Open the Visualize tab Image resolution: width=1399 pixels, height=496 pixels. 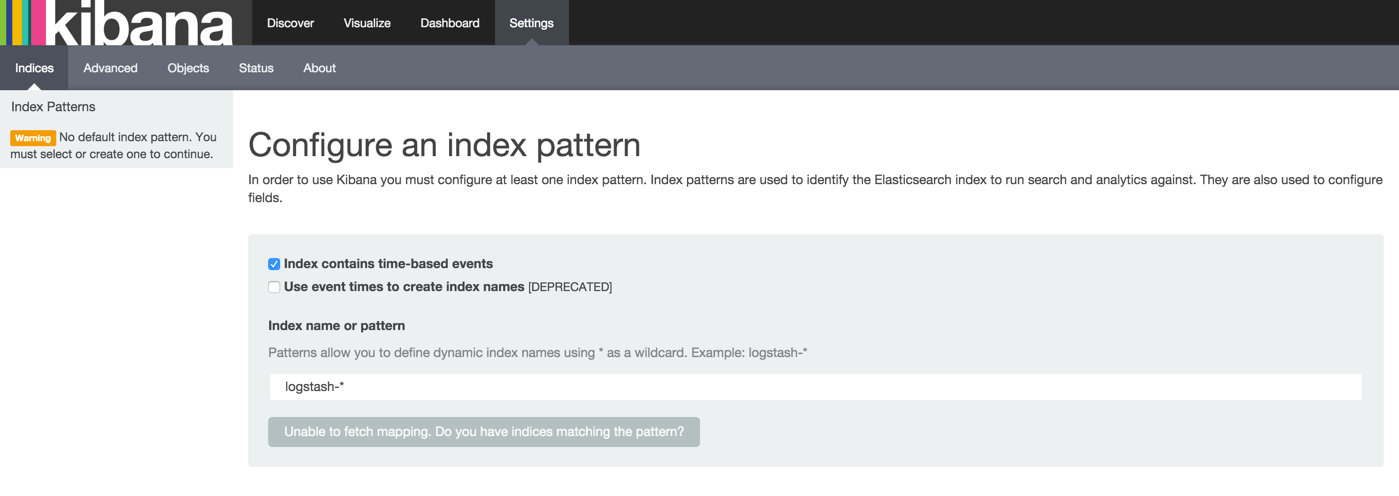(x=367, y=22)
